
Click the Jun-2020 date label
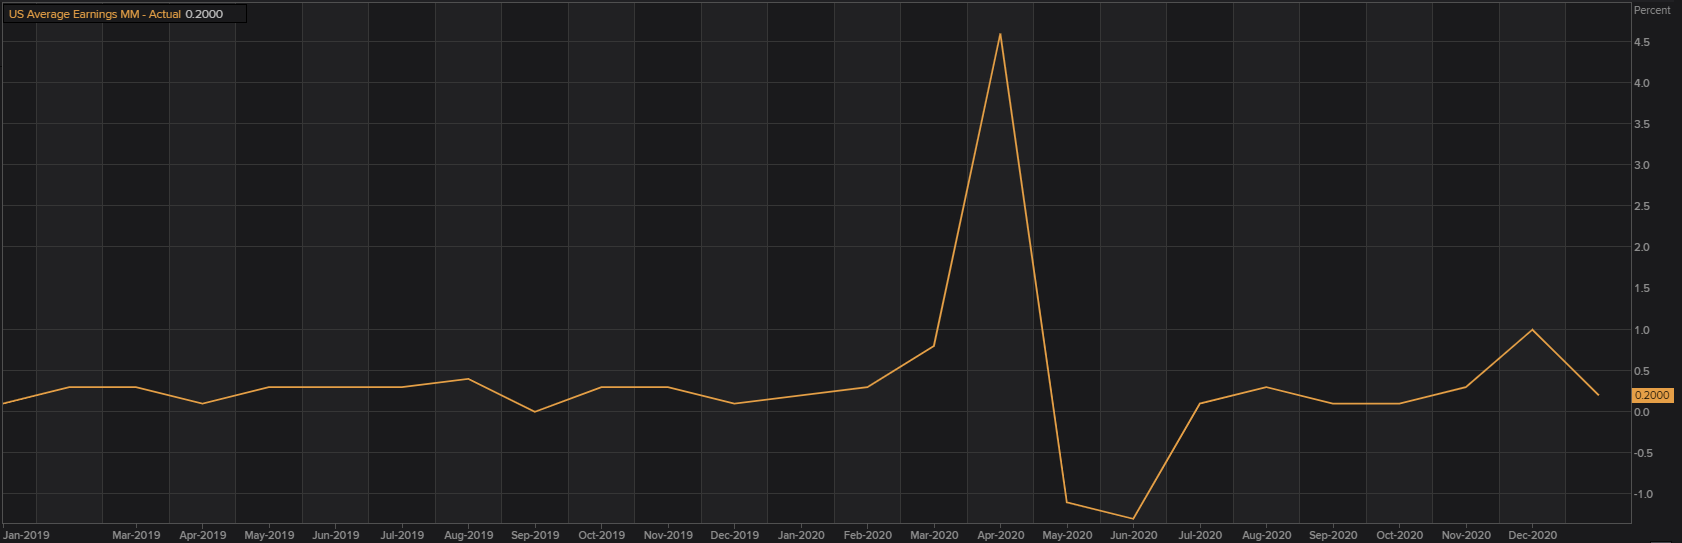pyautogui.click(x=1133, y=535)
